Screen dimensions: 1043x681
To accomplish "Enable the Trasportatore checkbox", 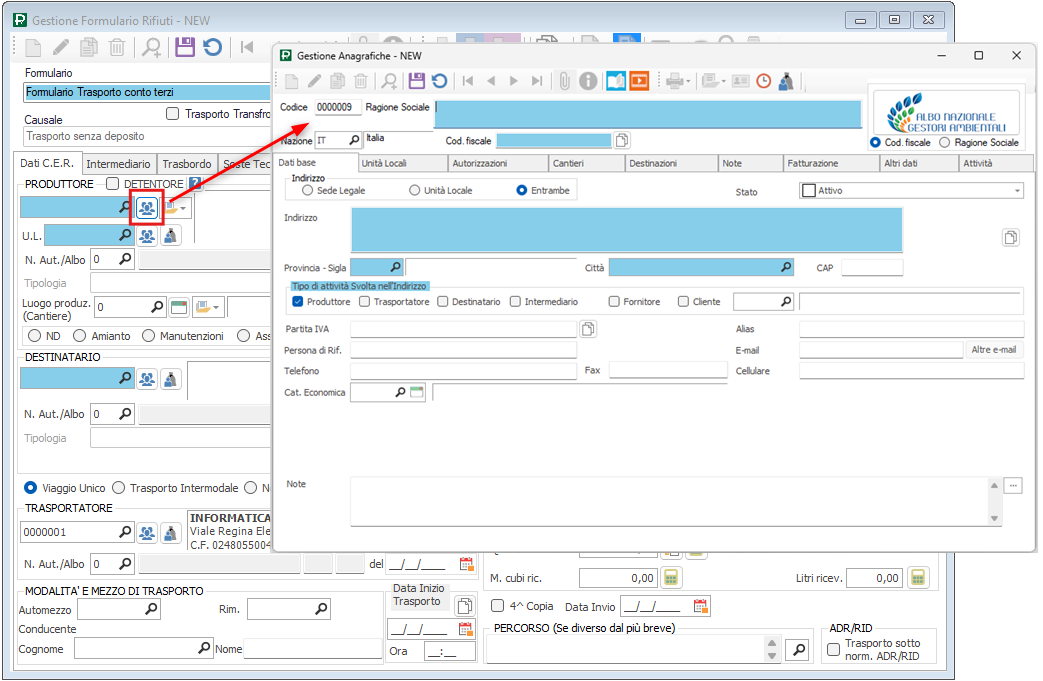I will click(x=365, y=301).
